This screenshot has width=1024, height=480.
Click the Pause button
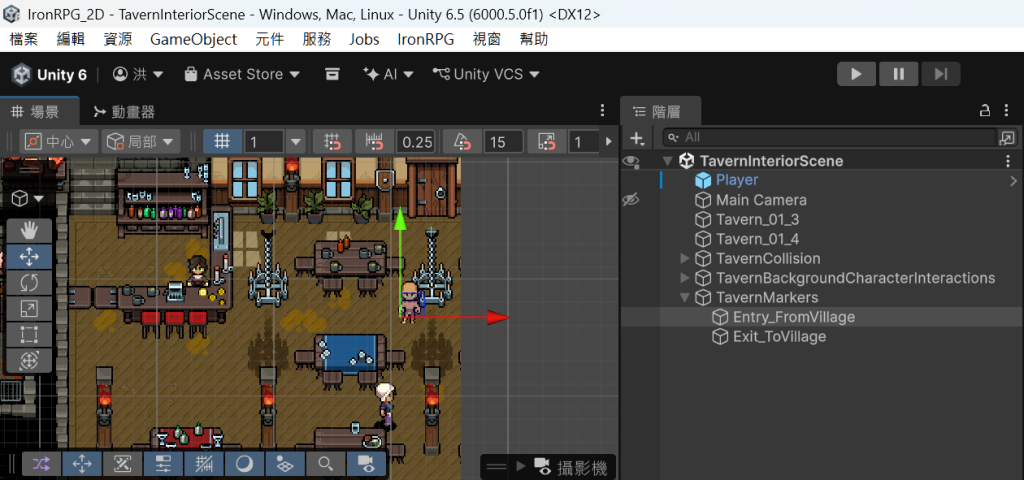coord(899,74)
